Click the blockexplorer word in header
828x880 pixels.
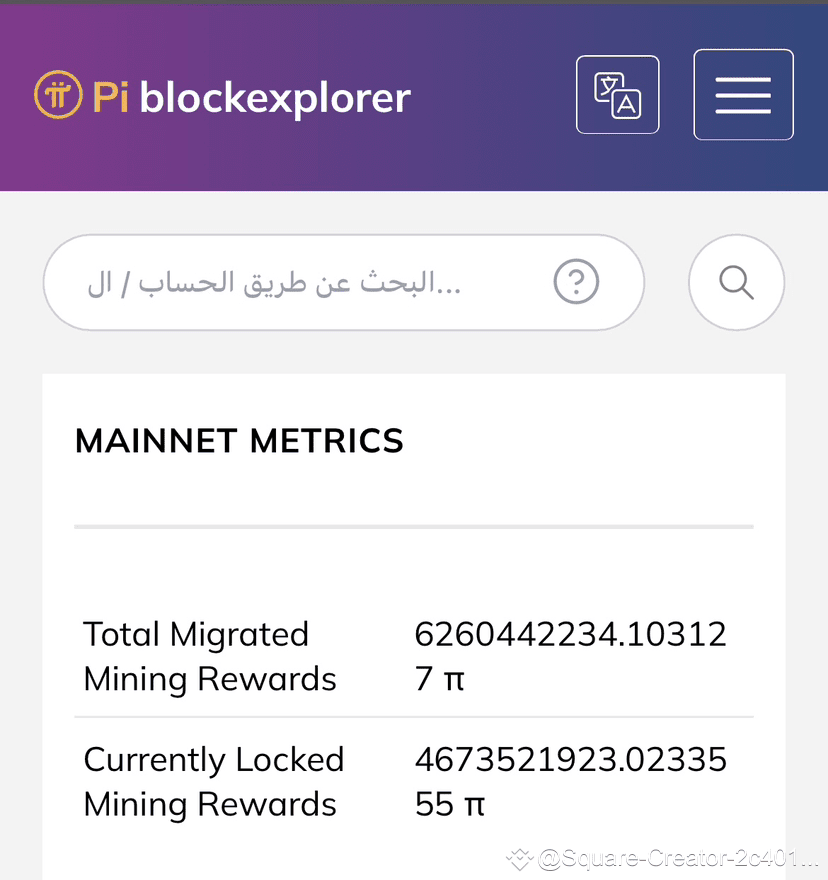pos(275,98)
